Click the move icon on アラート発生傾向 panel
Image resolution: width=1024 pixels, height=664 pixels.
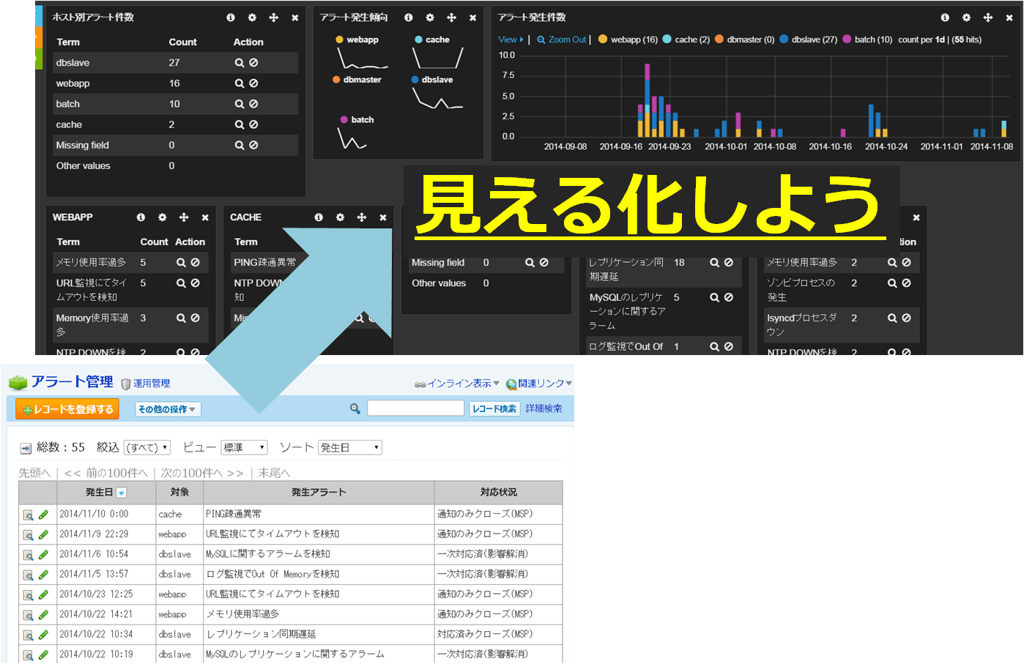pyautogui.click(x=450, y=18)
